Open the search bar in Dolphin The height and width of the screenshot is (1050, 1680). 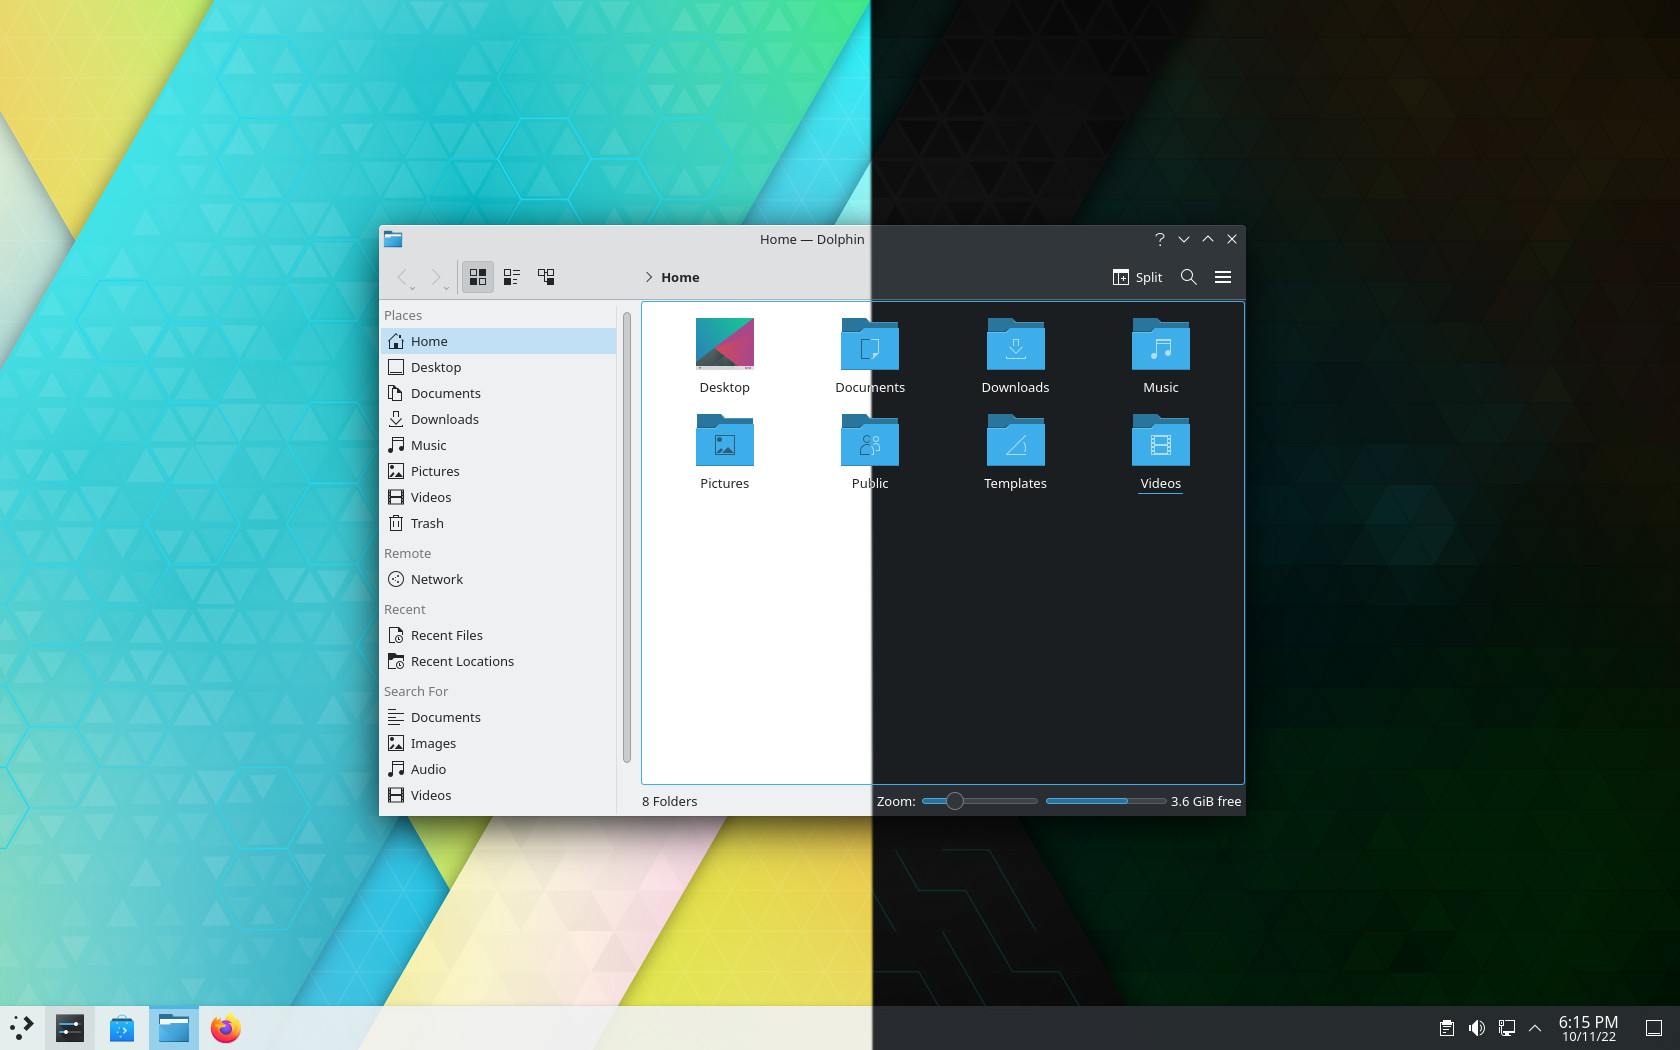[x=1188, y=277]
